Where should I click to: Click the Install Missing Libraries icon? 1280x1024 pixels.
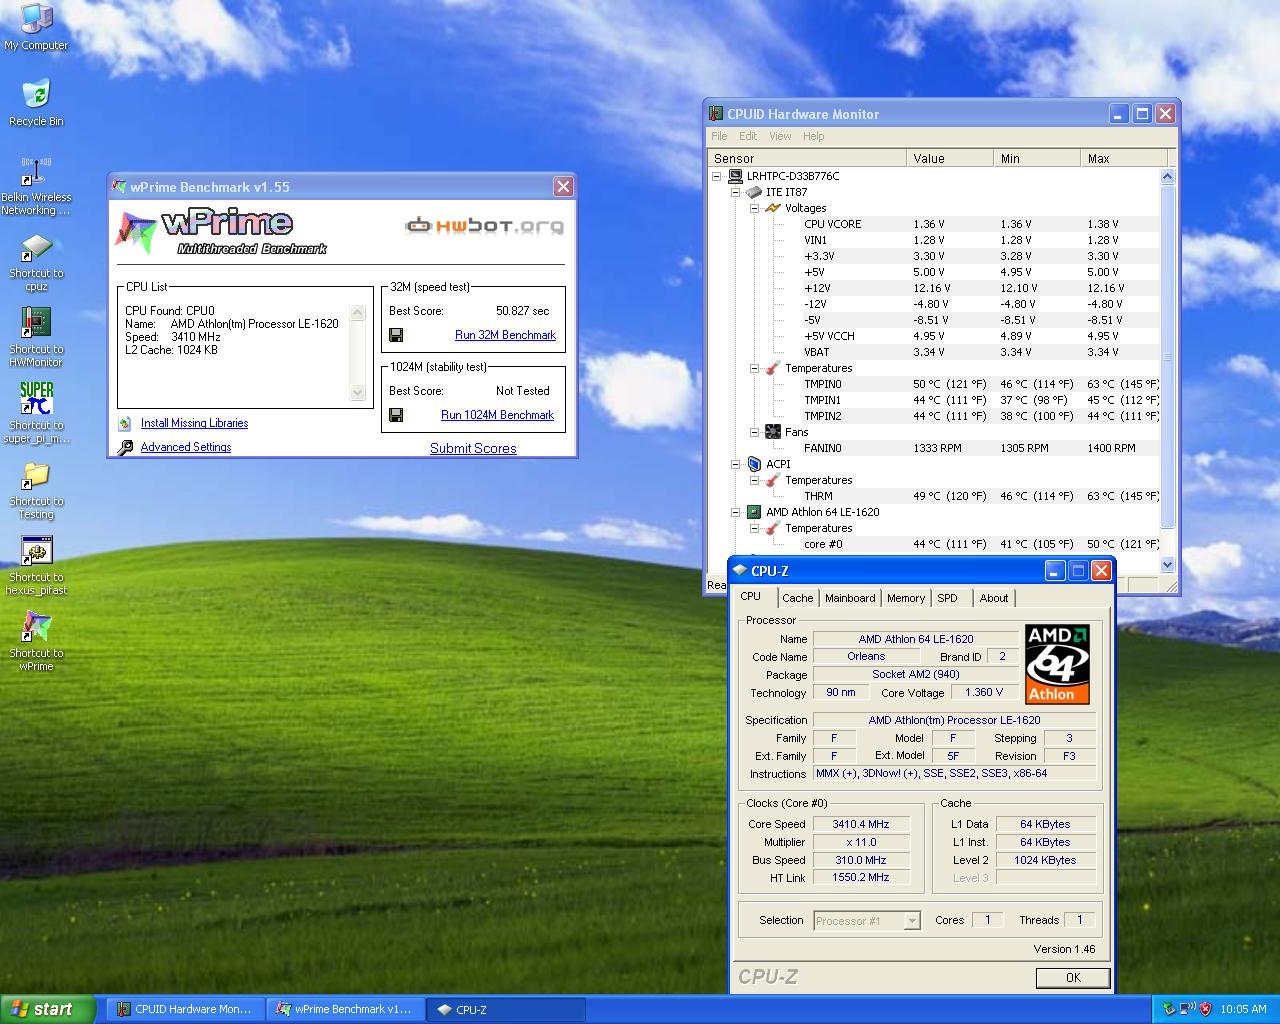click(125, 424)
